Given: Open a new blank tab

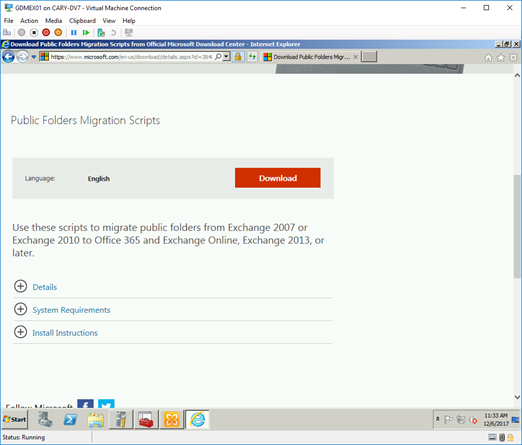Looking at the screenshot, I should pos(369,57).
